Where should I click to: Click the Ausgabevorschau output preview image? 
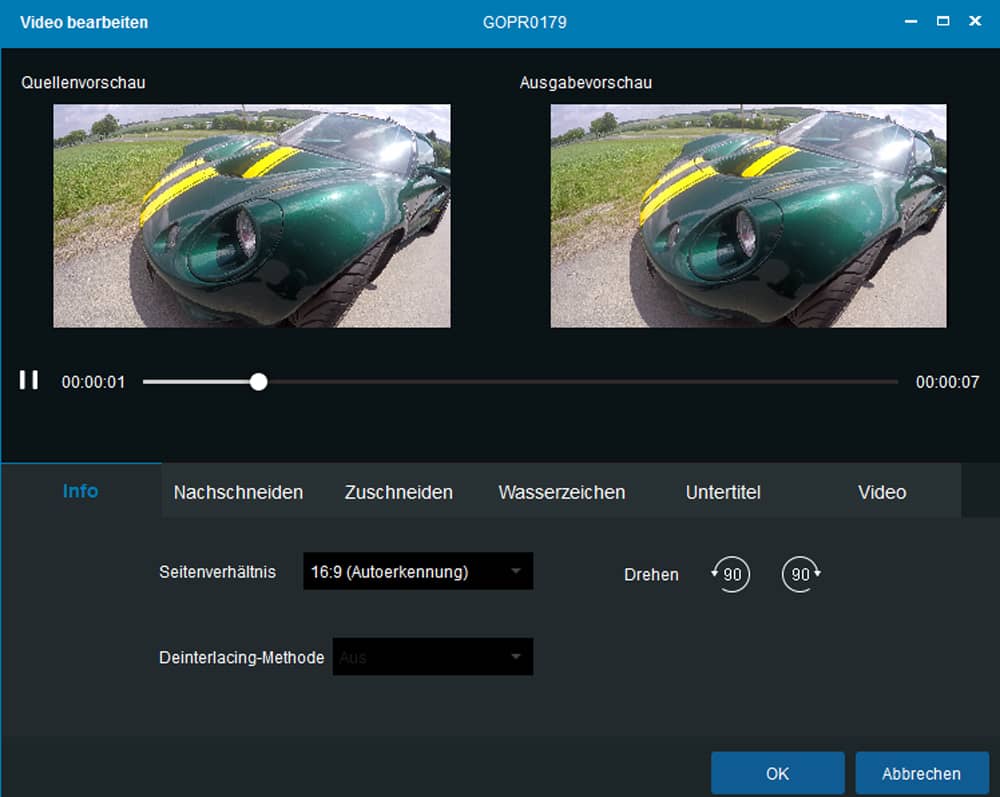tap(748, 216)
